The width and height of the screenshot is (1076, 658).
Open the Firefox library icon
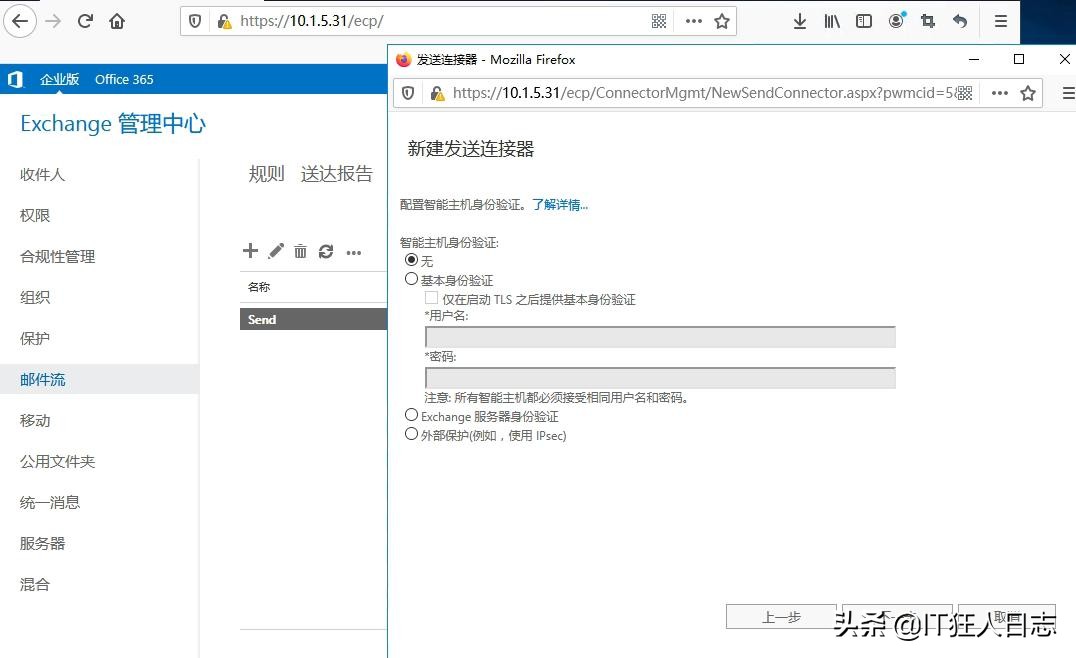832,21
